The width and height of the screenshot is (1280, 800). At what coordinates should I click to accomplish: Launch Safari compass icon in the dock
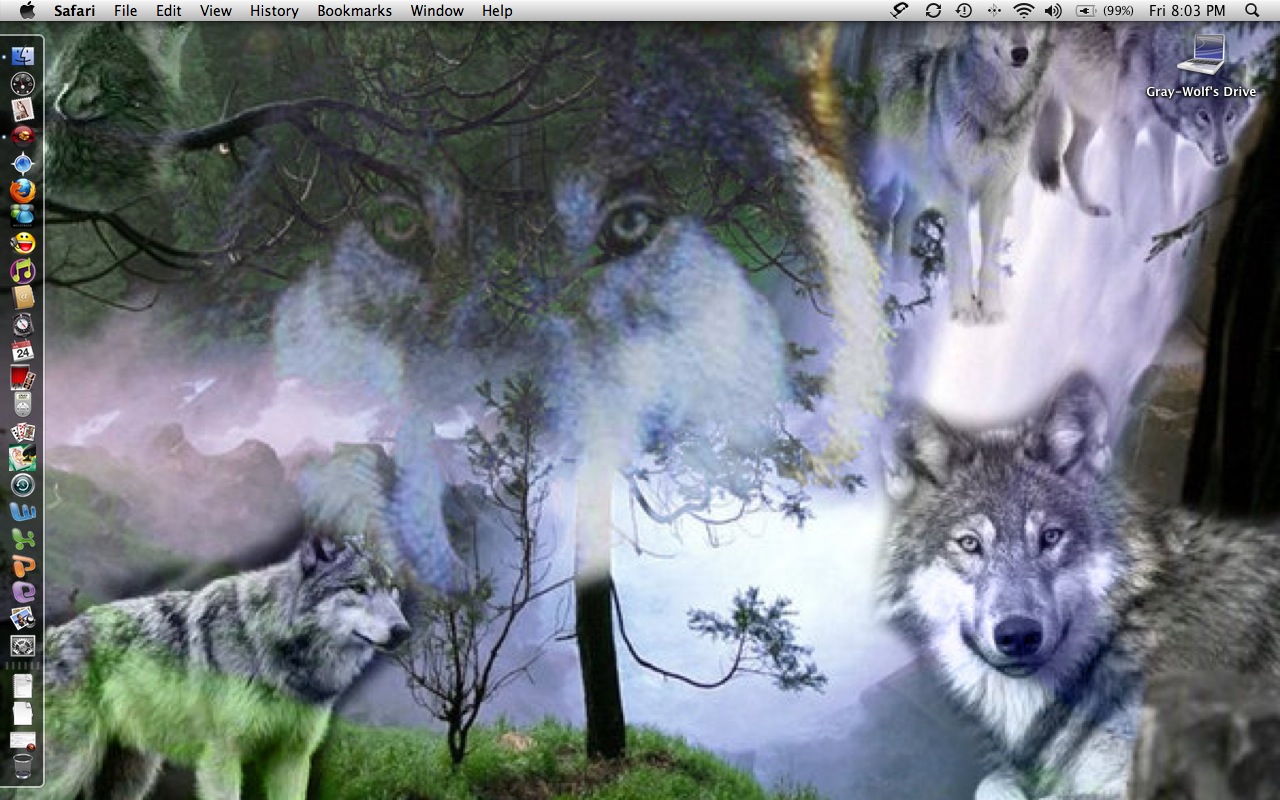pos(23,163)
